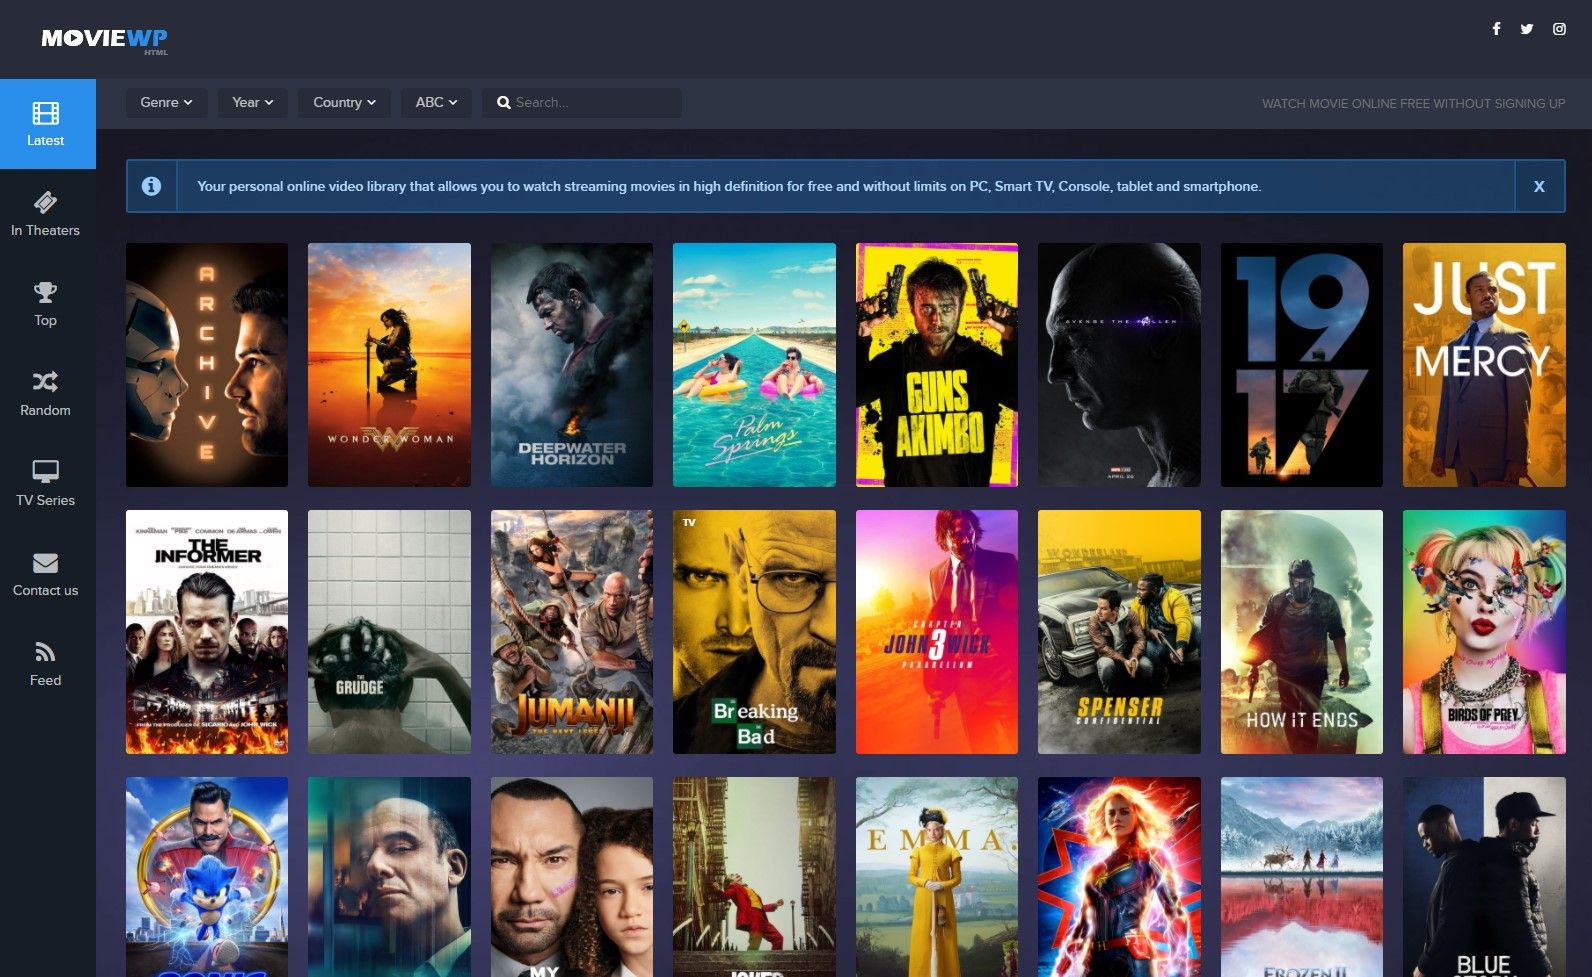Viewport: 1592px width, 977px height.
Task: Open the Breaking Bad poster
Action: click(754, 632)
